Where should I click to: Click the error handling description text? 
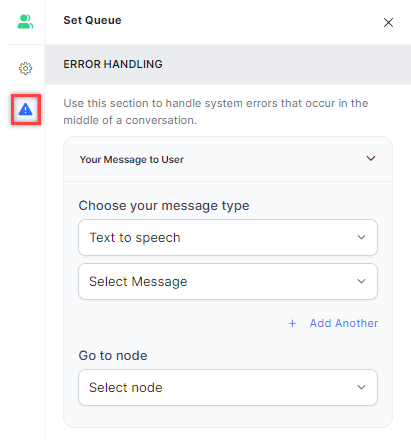216,112
